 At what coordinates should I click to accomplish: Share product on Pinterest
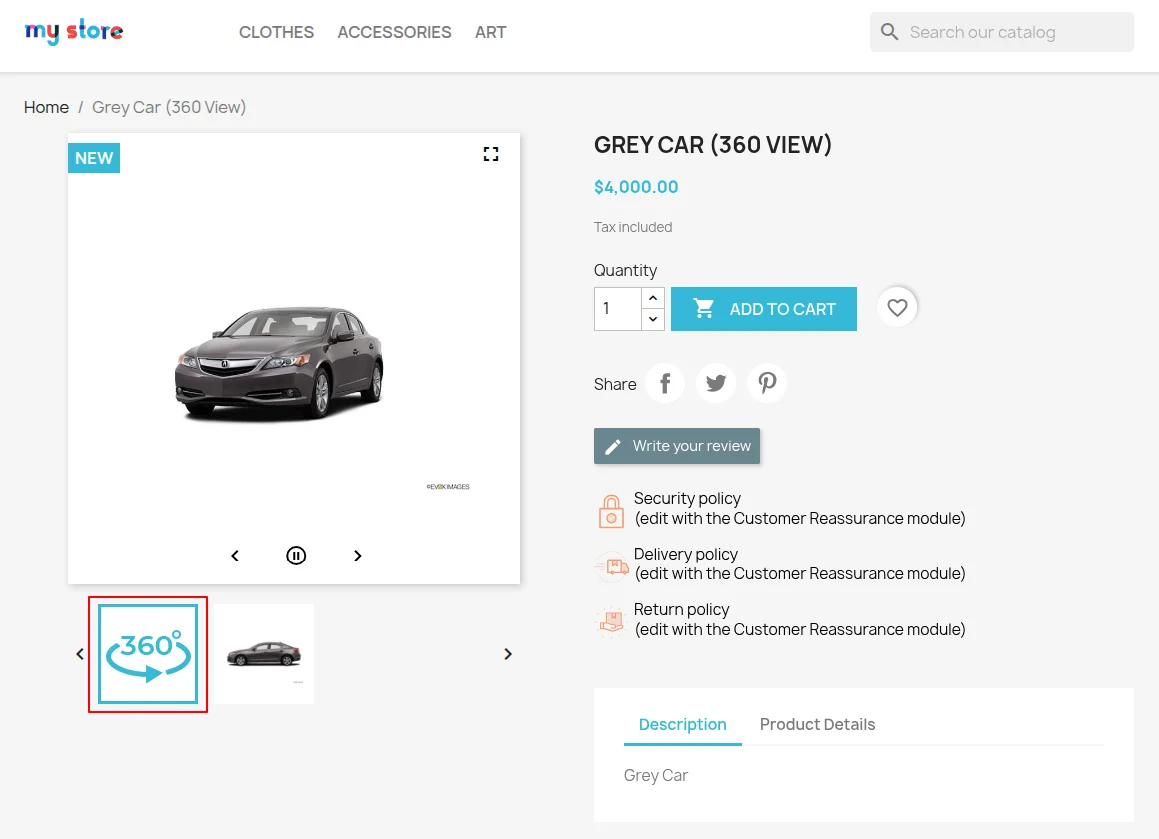tap(767, 383)
